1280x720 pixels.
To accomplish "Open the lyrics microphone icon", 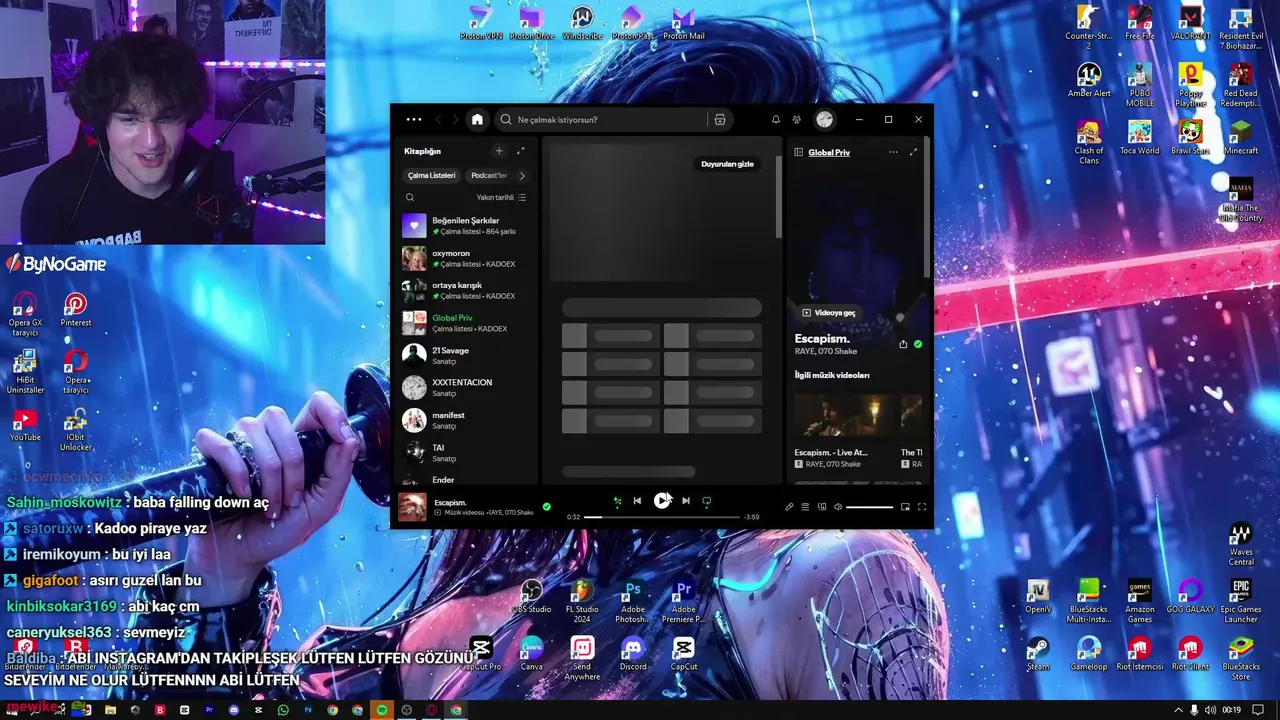I will pos(789,507).
